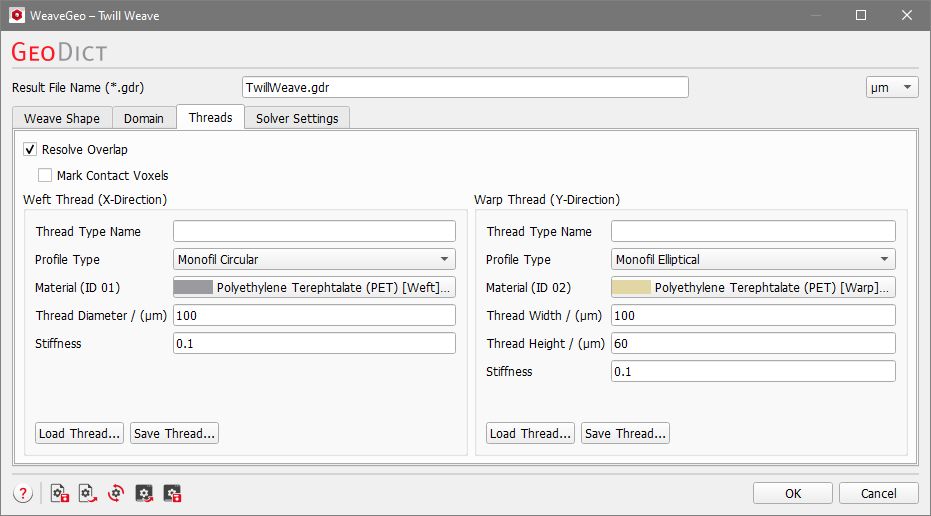This screenshot has height=516, width=931.
Task: Confirm dialog with OK button
Action: click(x=793, y=493)
